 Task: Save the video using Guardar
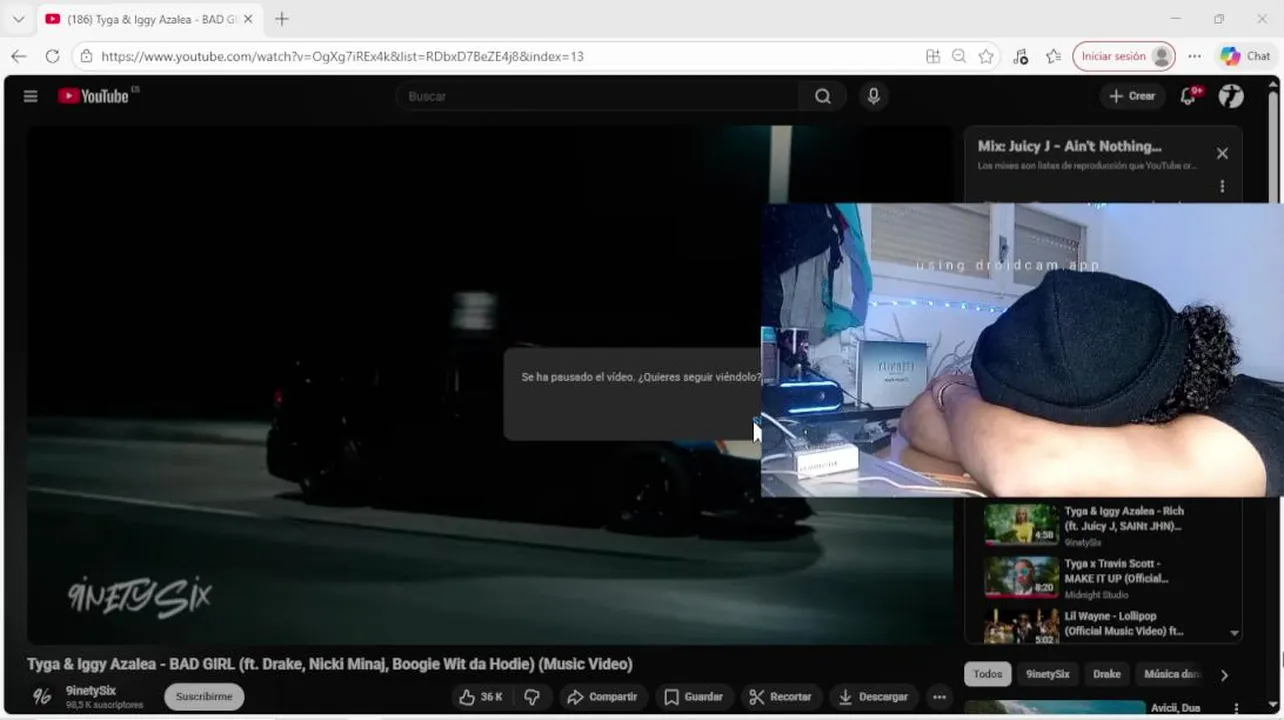coord(693,697)
